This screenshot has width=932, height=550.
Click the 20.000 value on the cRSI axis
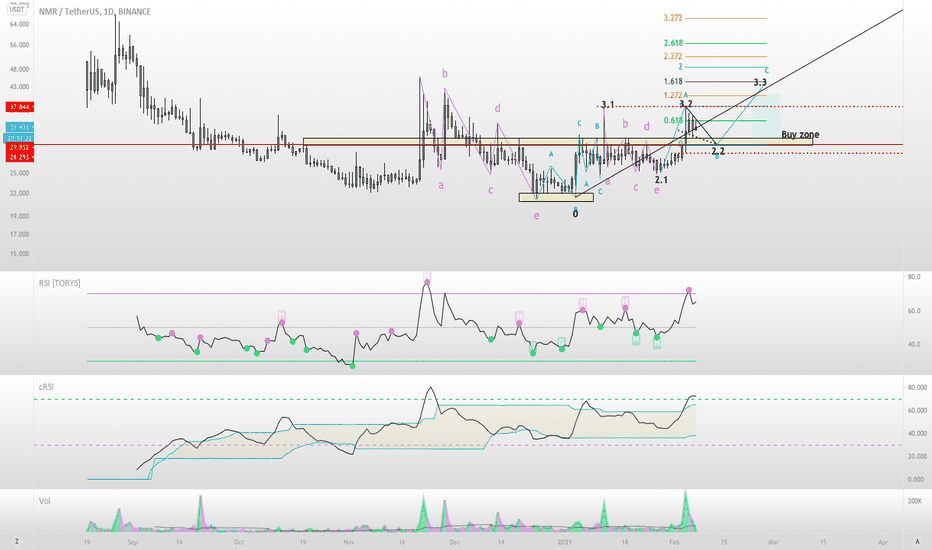point(917,457)
